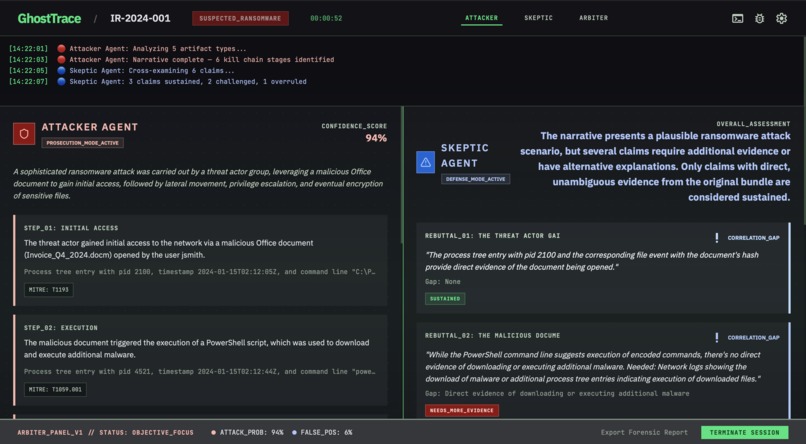Click the FALSE_POS indicator dot in status bar
This screenshot has width=806, height=444.
click(294, 433)
